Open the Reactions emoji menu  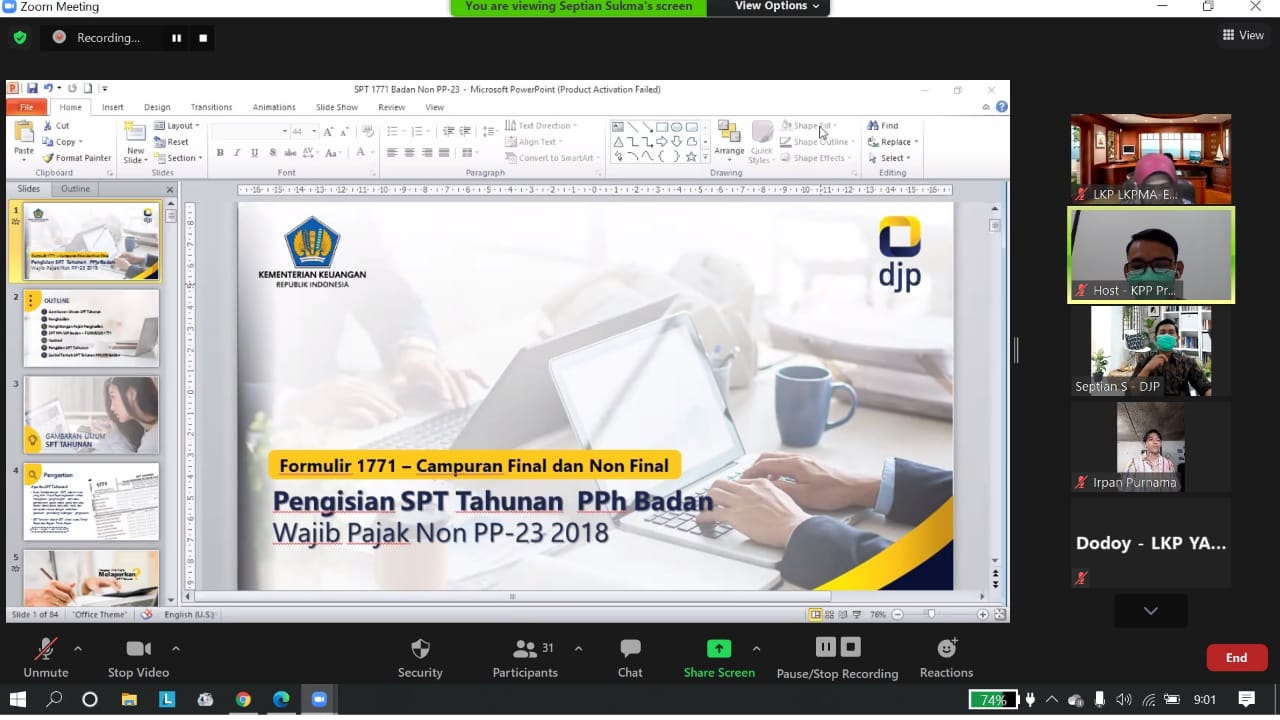(x=946, y=648)
